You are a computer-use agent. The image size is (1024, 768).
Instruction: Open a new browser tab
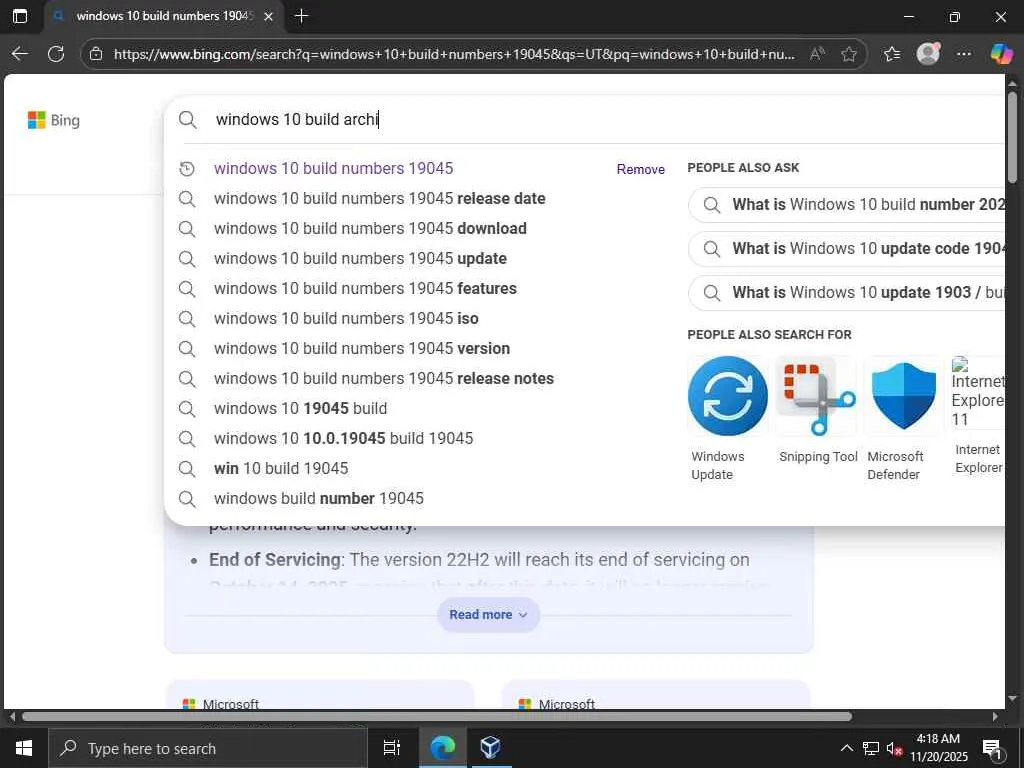pyautogui.click(x=301, y=16)
